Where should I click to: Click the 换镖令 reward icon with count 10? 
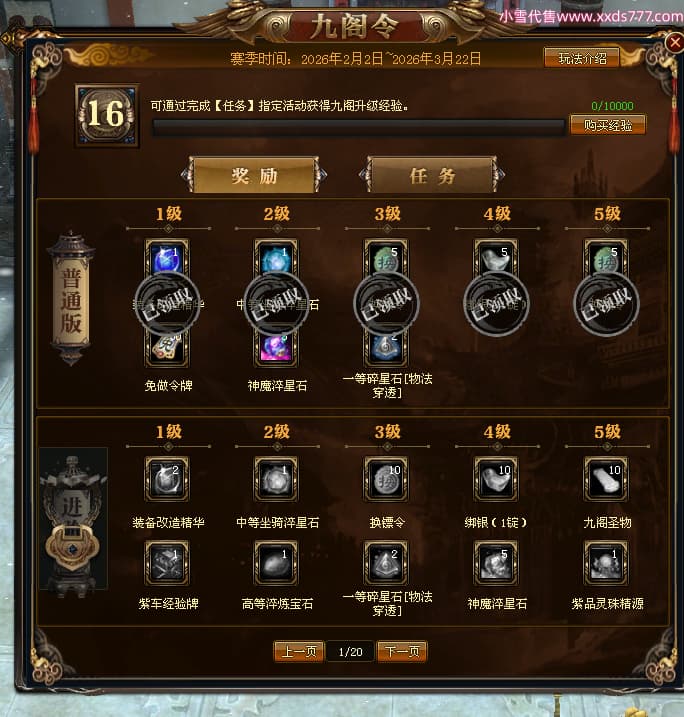click(x=386, y=479)
